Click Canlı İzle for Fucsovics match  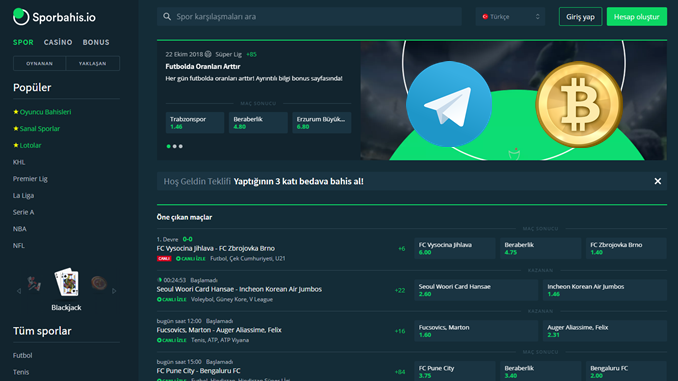[x=172, y=340]
